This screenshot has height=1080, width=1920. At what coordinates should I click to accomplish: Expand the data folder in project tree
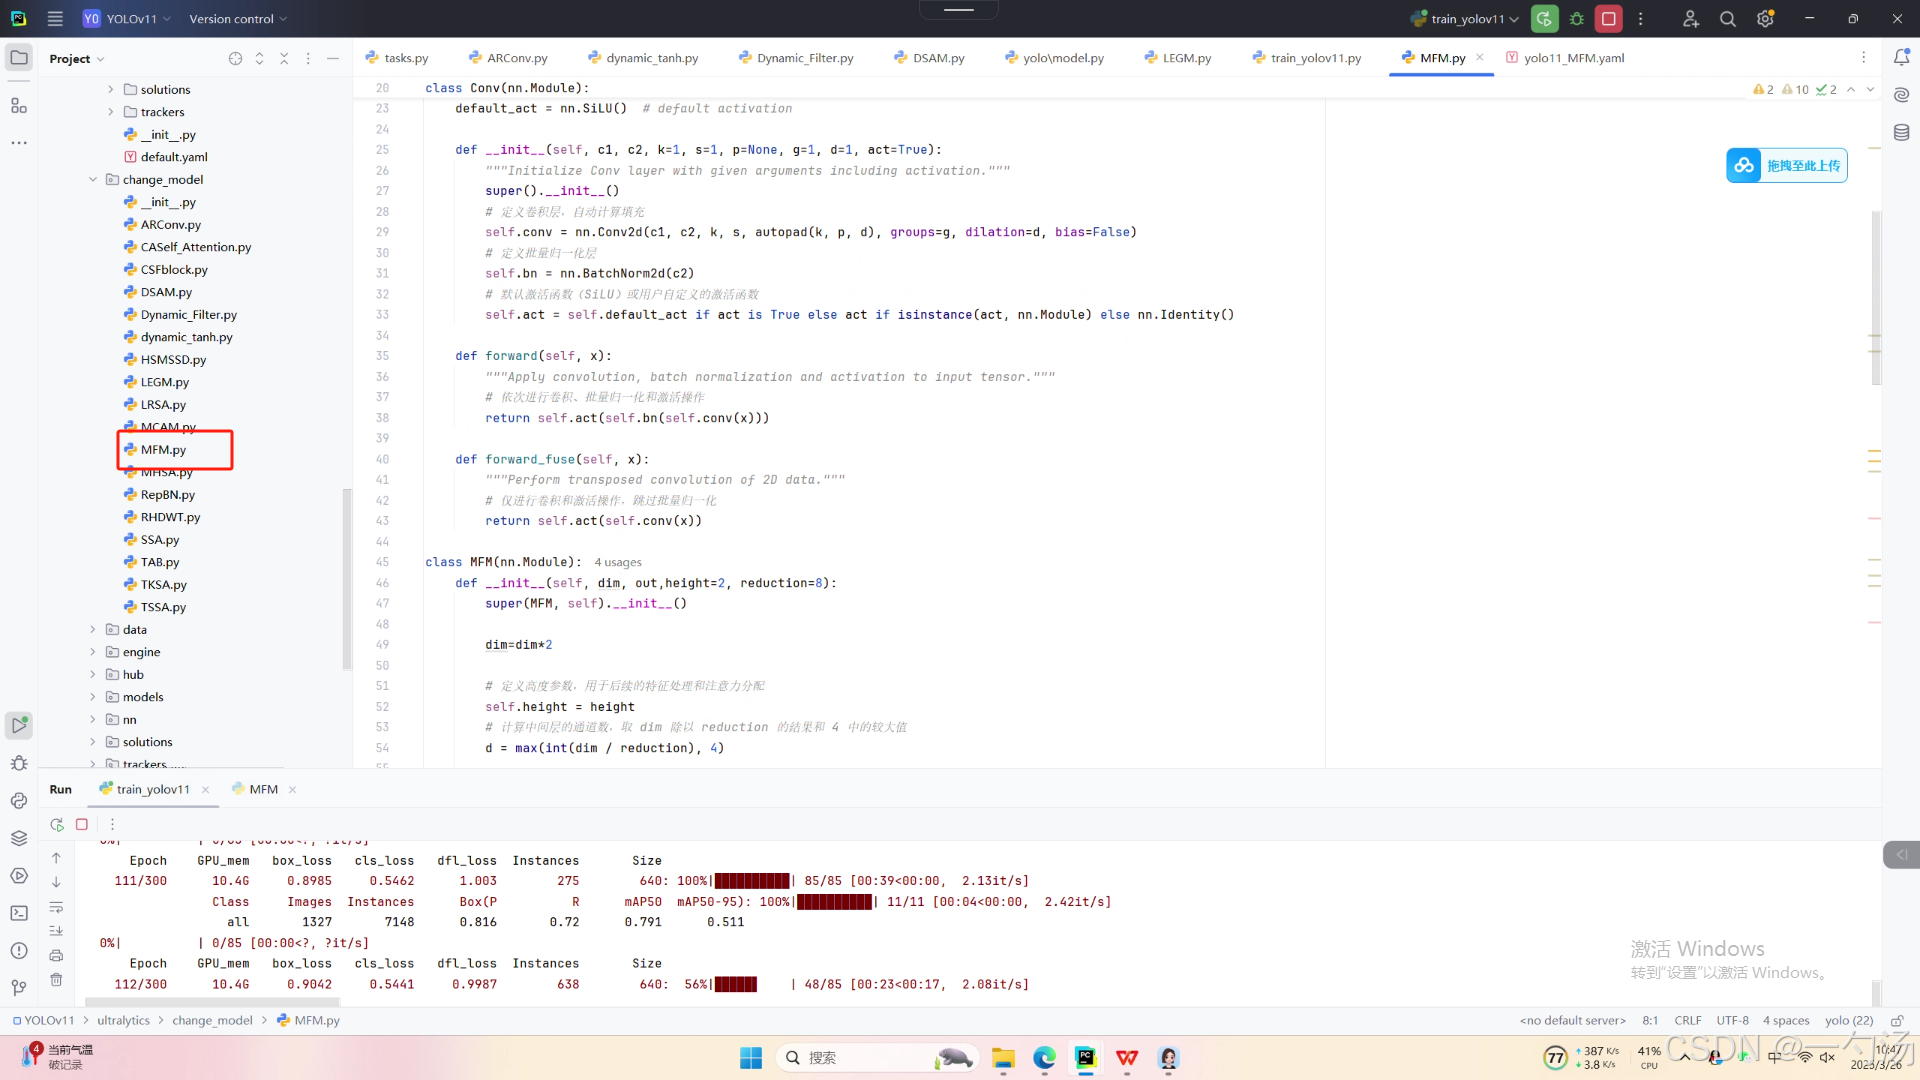pos(93,630)
